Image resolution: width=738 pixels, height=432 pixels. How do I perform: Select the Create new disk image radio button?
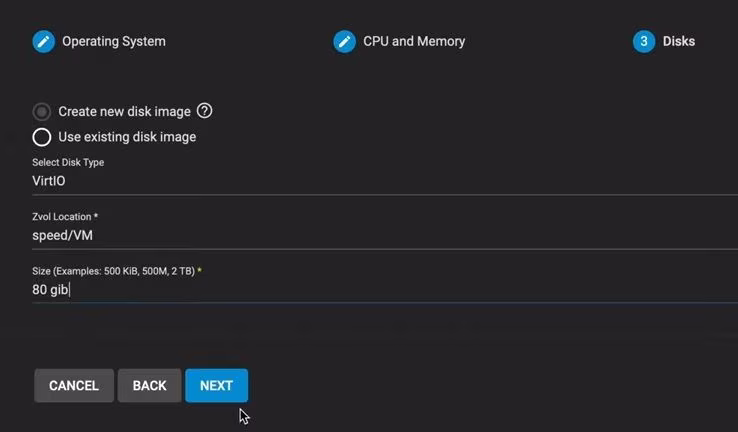point(42,112)
